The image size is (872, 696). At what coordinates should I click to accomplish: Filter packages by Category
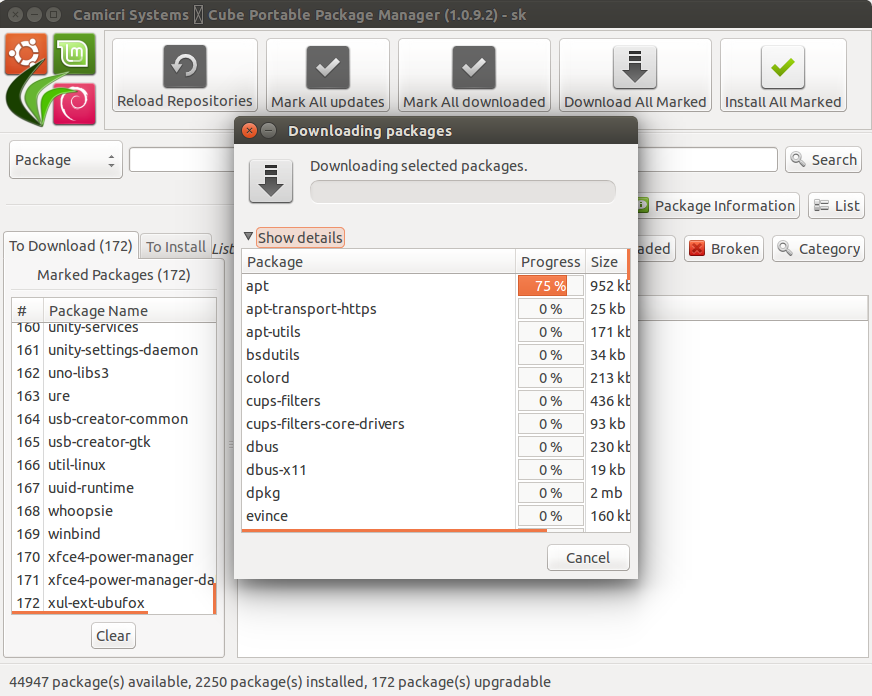[x=819, y=248]
